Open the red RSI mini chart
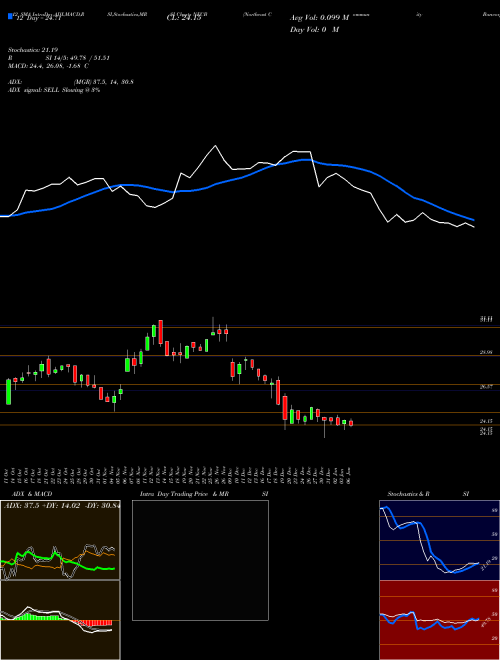The width and height of the screenshot is (500, 660). [439, 620]
